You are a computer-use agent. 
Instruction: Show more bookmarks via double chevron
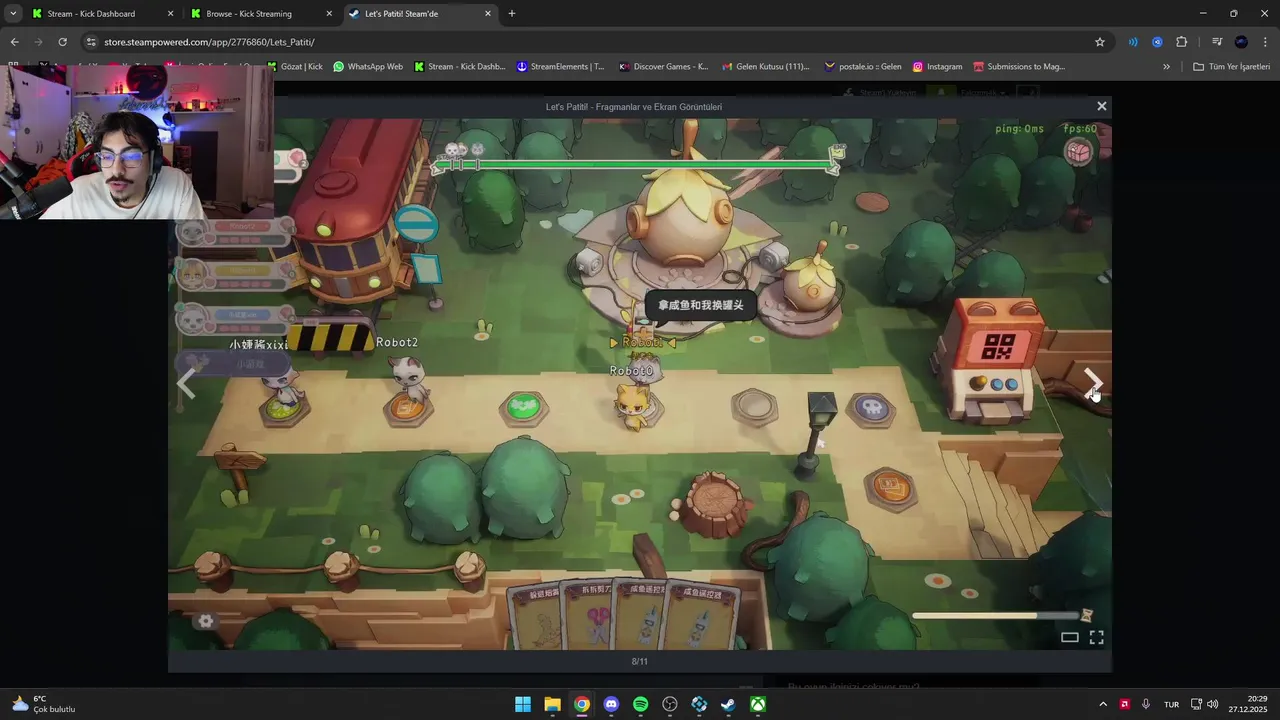[1166, 67]
